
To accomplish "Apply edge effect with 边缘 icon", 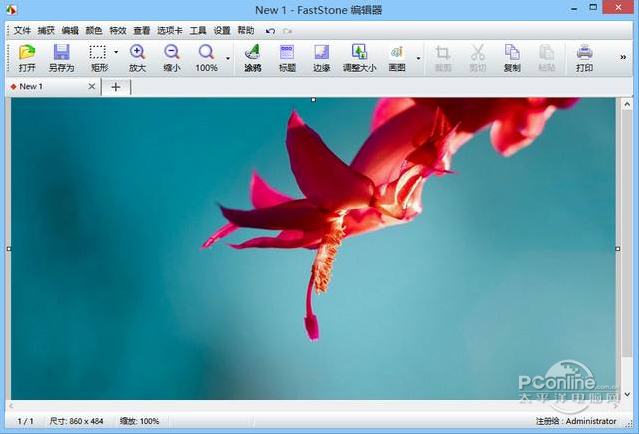I will pos(321,58).
